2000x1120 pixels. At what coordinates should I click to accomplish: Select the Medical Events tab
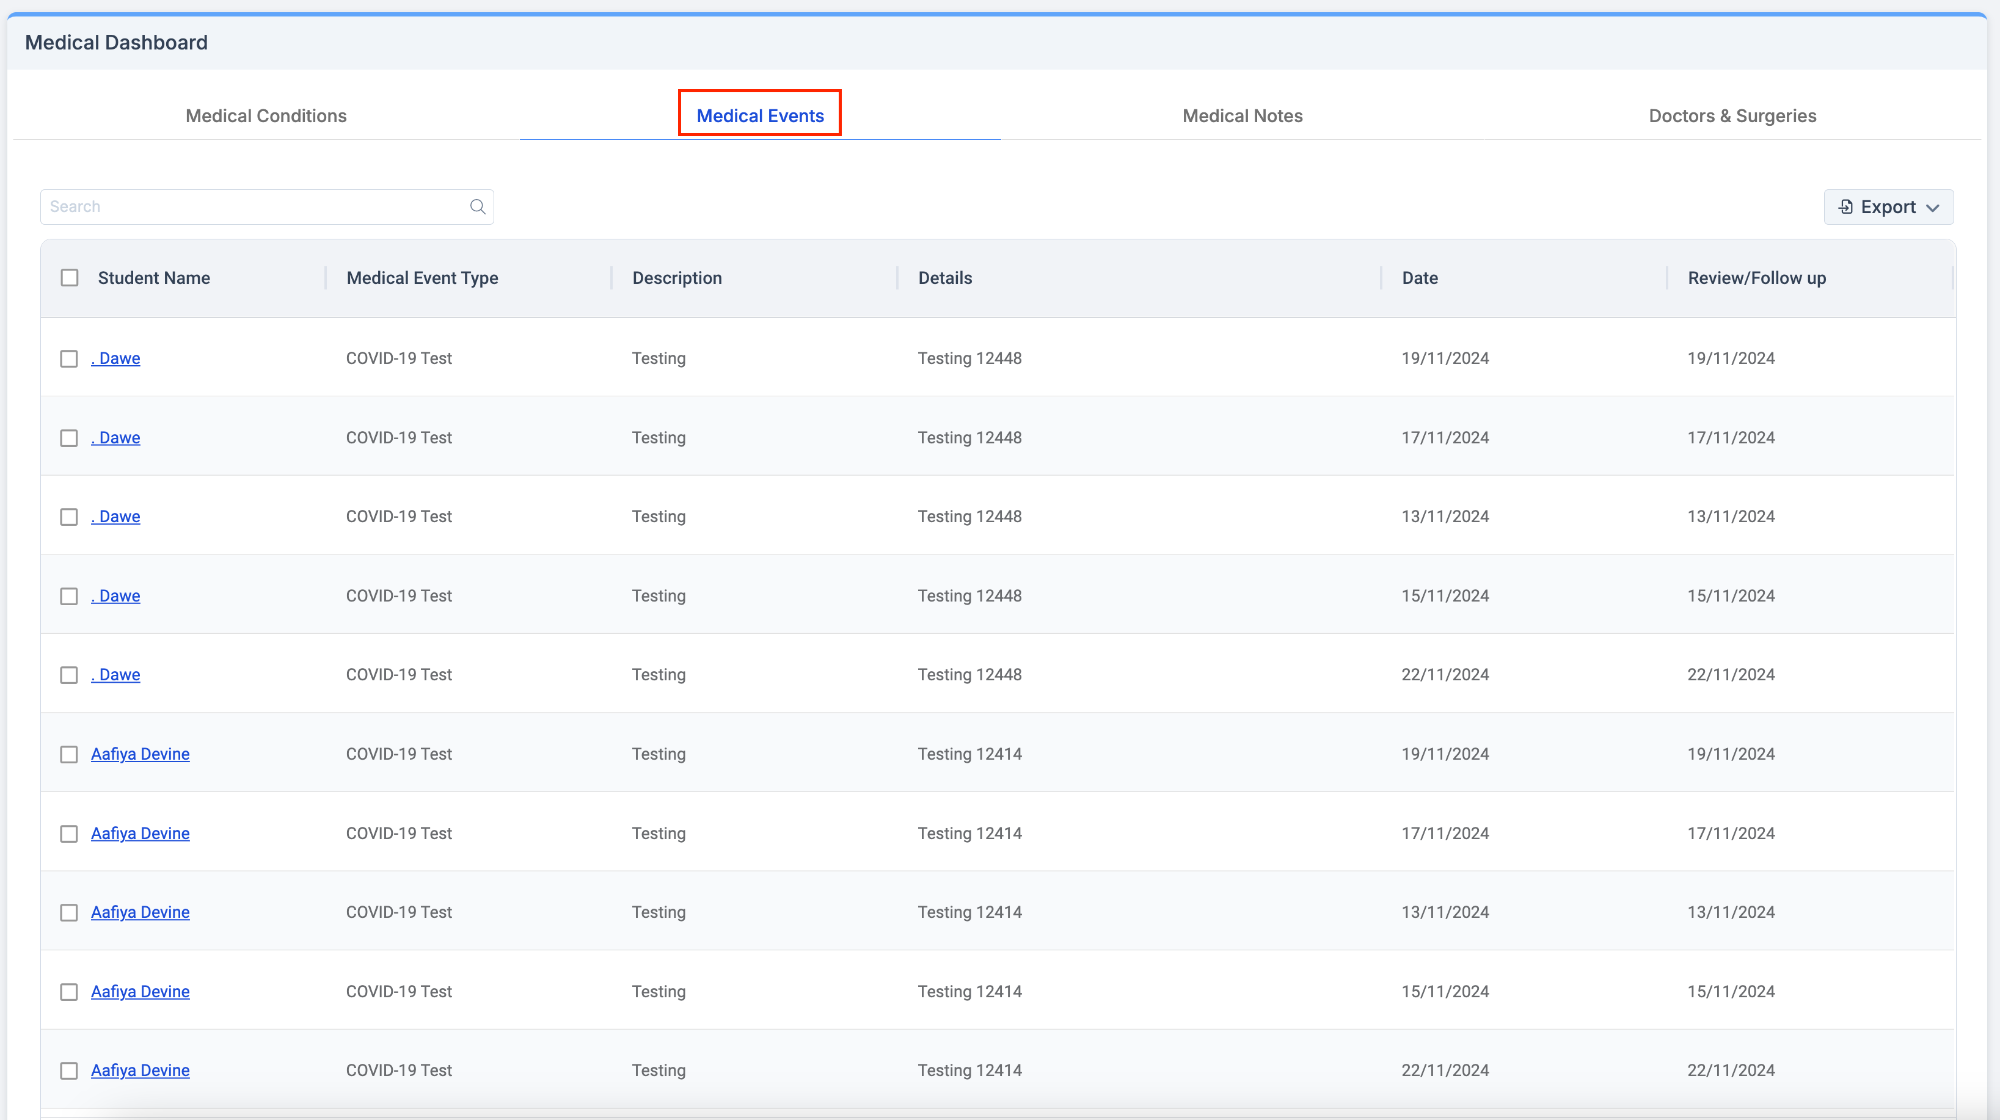[x=760, y=116]
